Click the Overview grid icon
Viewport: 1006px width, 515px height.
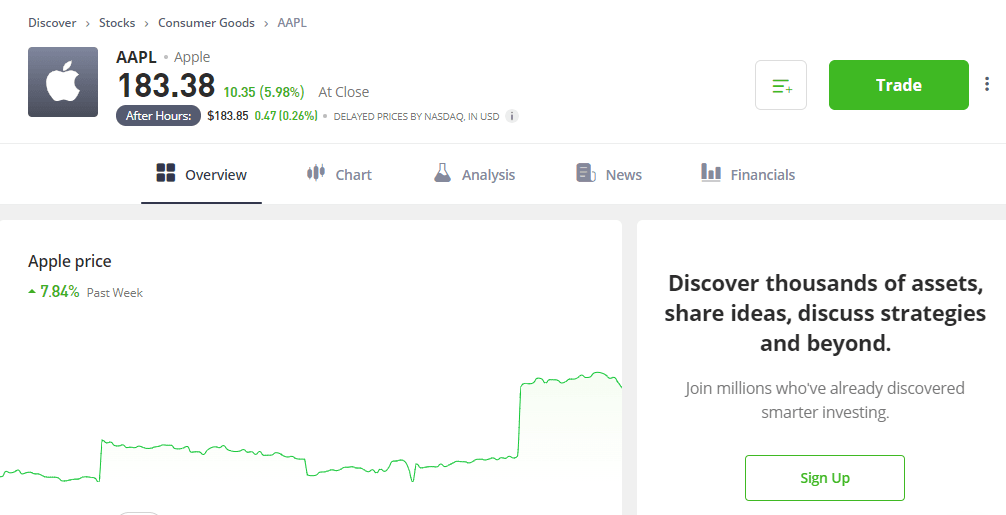pos(166,173)
